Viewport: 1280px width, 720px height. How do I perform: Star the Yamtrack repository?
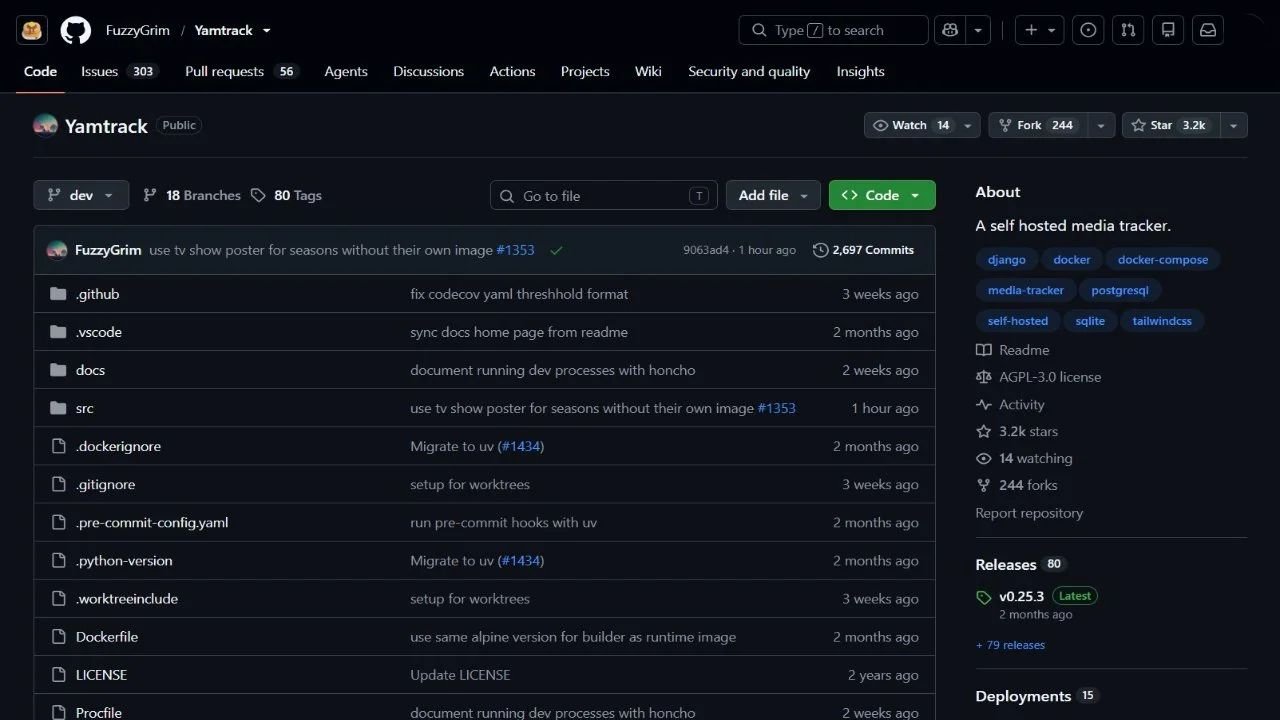point(1172,125)
